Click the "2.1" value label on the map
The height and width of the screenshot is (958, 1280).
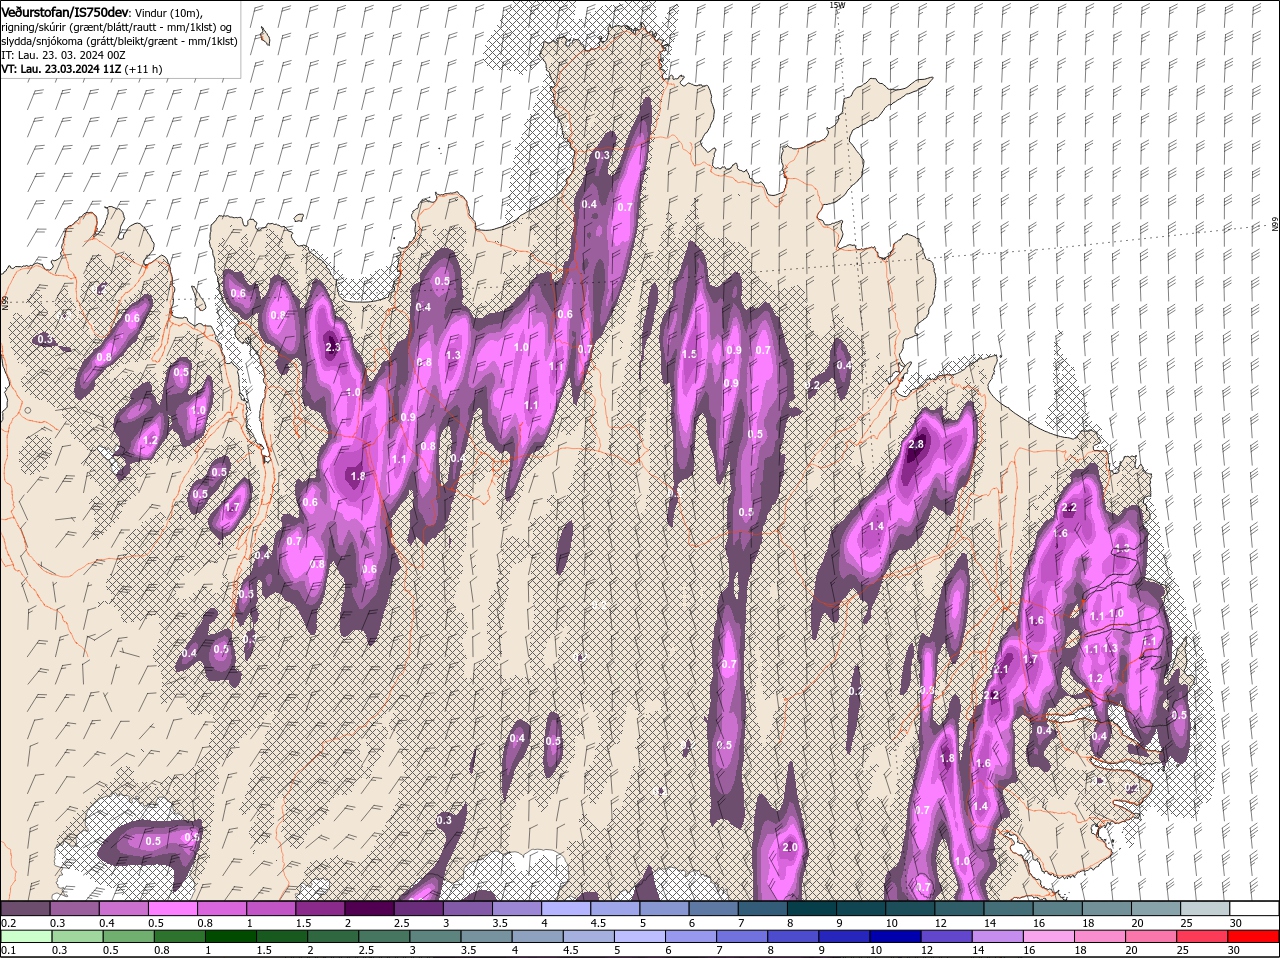click(x=1001, y=669)
